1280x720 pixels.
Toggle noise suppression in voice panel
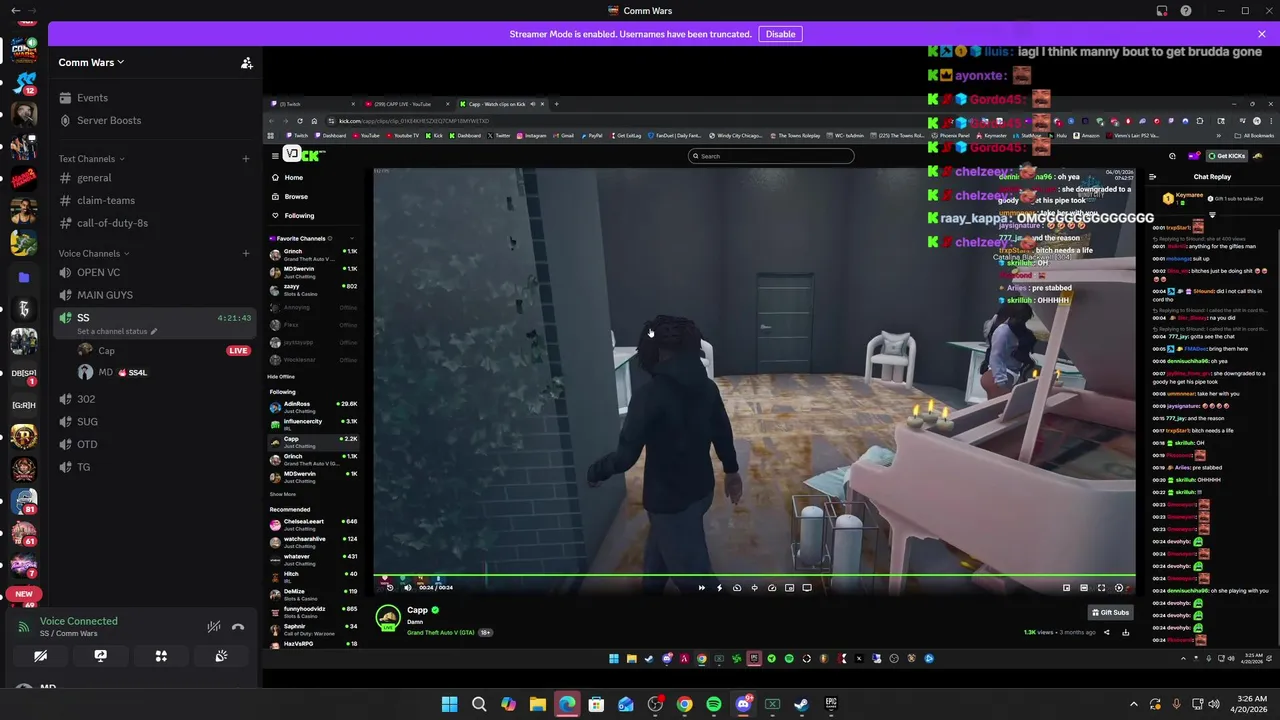point(213,627)
